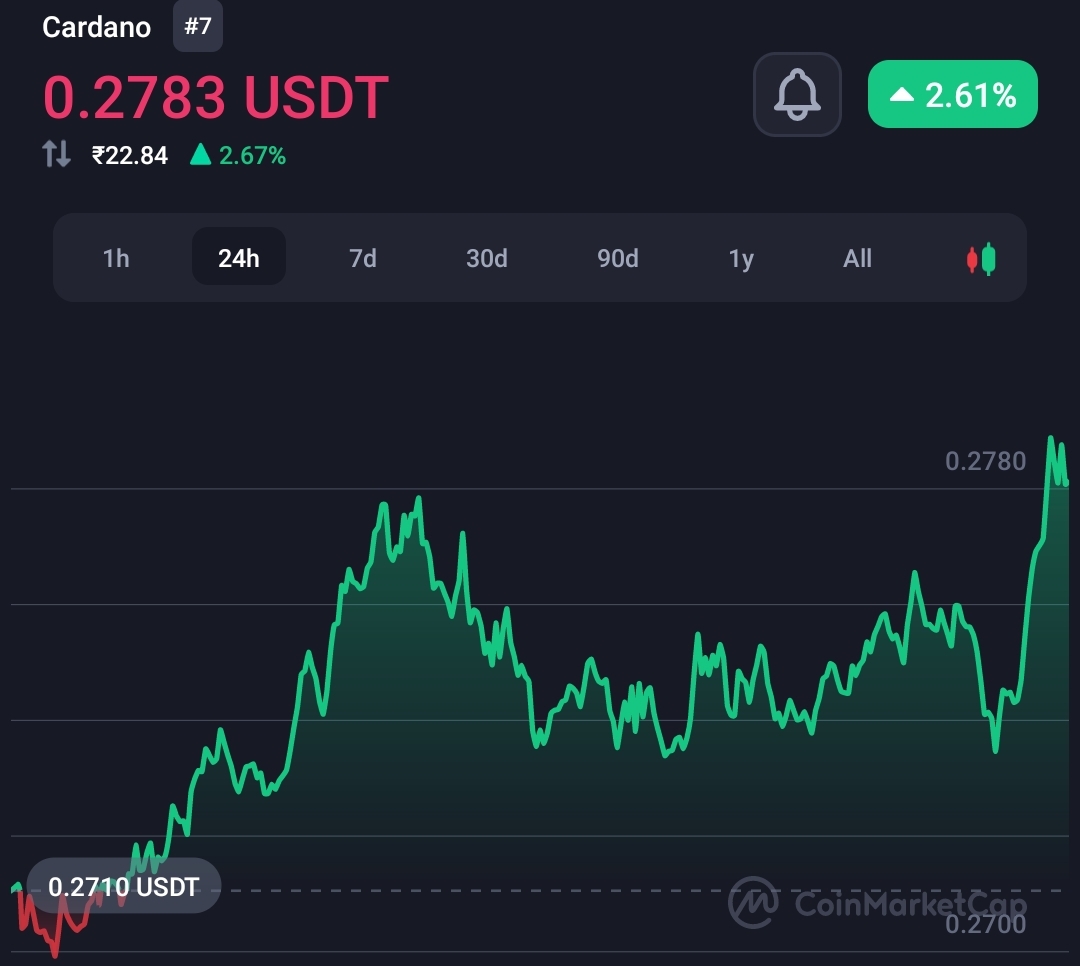The height and width of the screenshot is (966, 1080).
Task: Tap the latest point on the price line
Action: (1066, 483)
